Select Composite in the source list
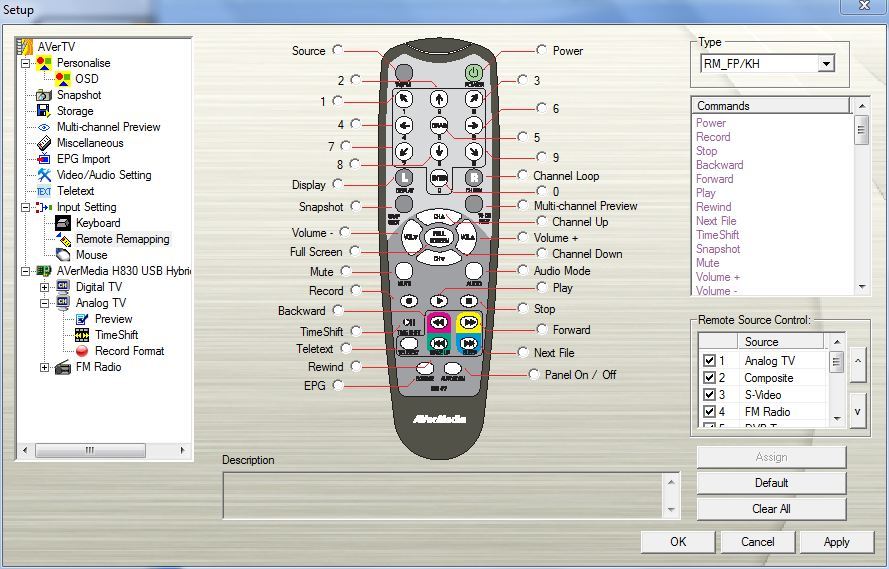Image resolution: width=889 pixels, height=569 pixels. [x=768, y=378]
